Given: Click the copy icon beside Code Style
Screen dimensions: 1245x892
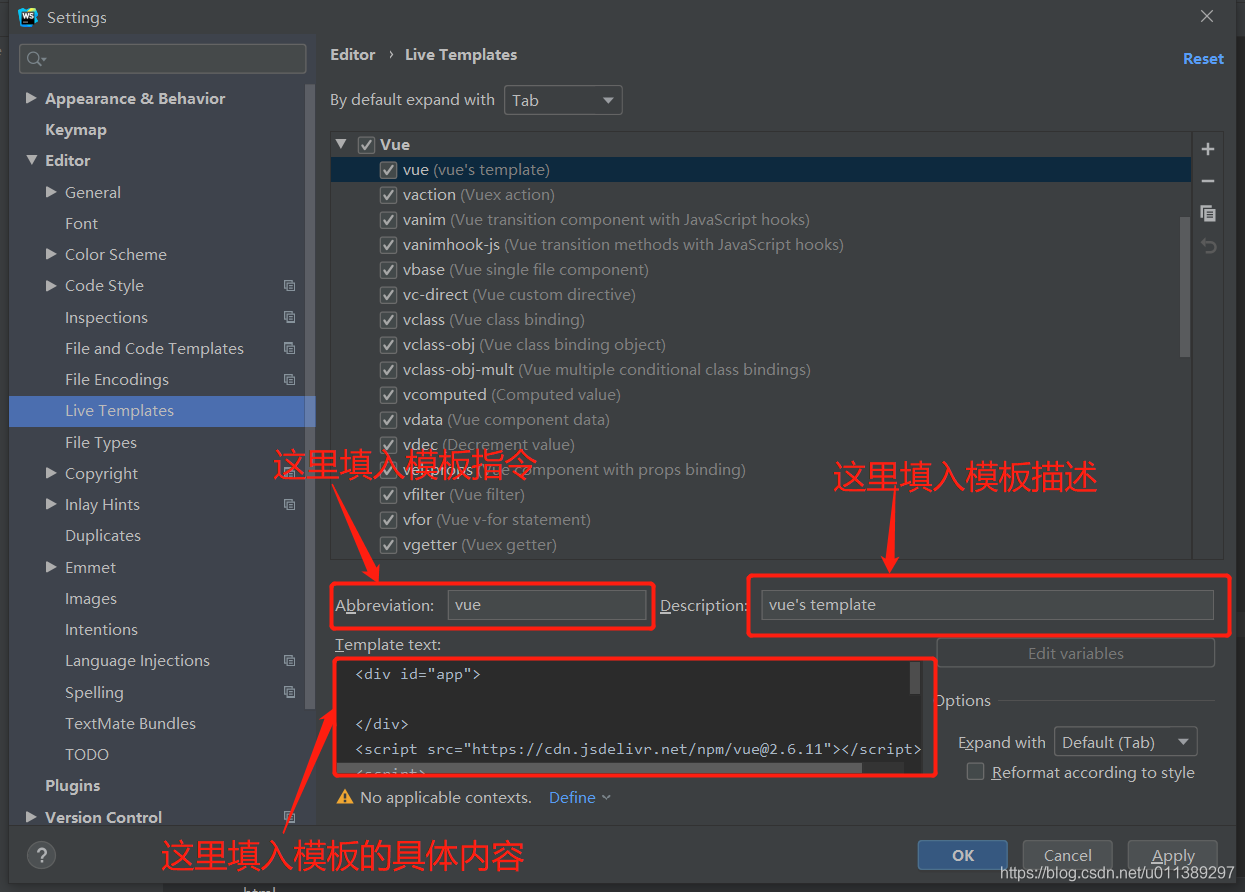Looking at the screenshot, I should point(289,286).
